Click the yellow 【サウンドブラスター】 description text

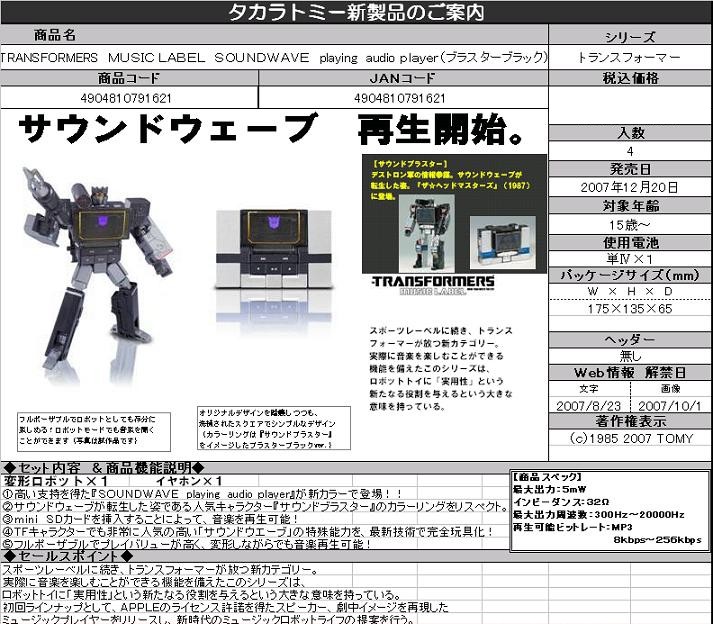[x=451, y=180]
